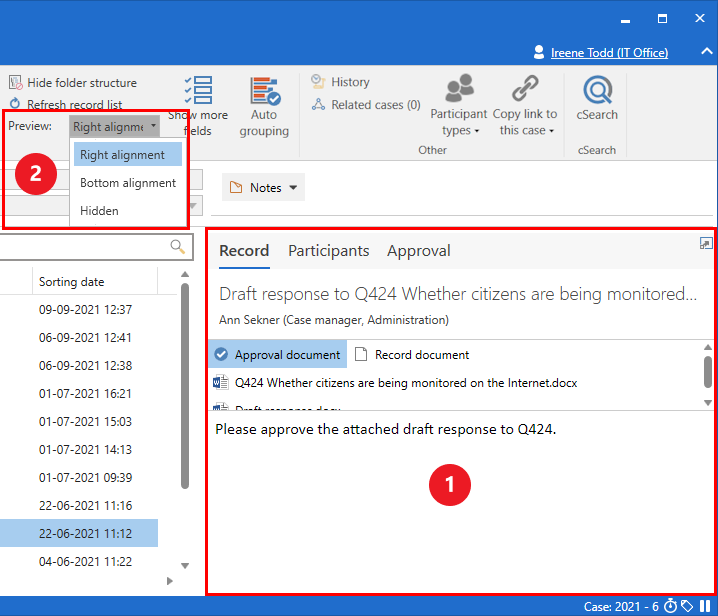718x616 pixels.
Task: Open History from the ribbon
Action: tap(340, 82)
